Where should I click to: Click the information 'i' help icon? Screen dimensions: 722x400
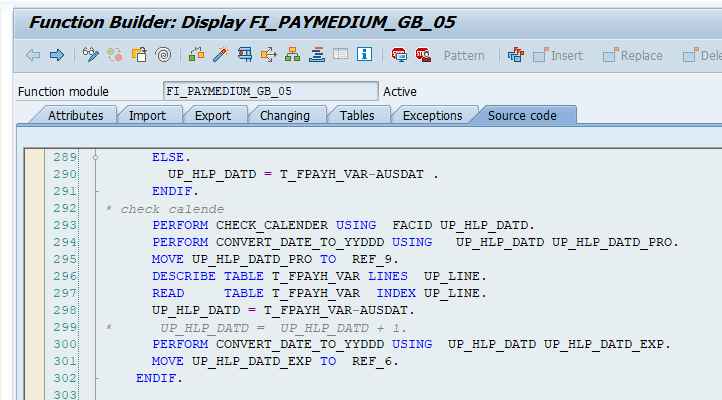364,55
